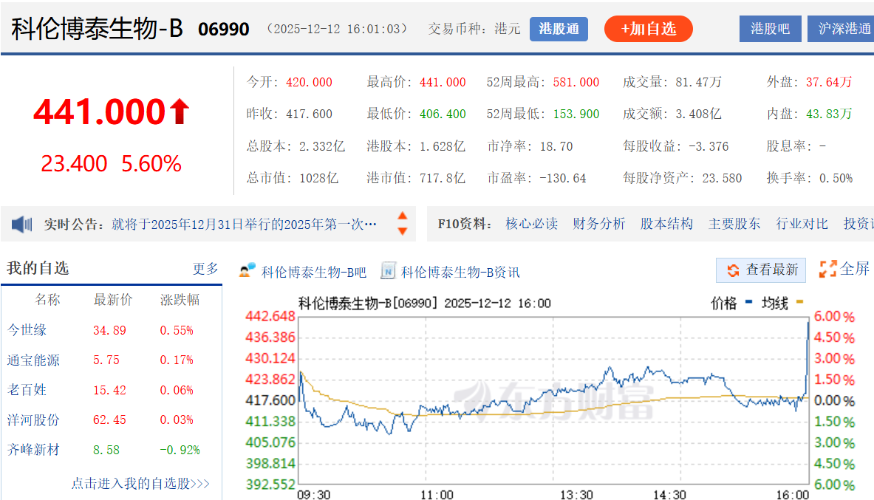Click the stock code 06990
Screen dimensions: 874x500
point(224,29)
